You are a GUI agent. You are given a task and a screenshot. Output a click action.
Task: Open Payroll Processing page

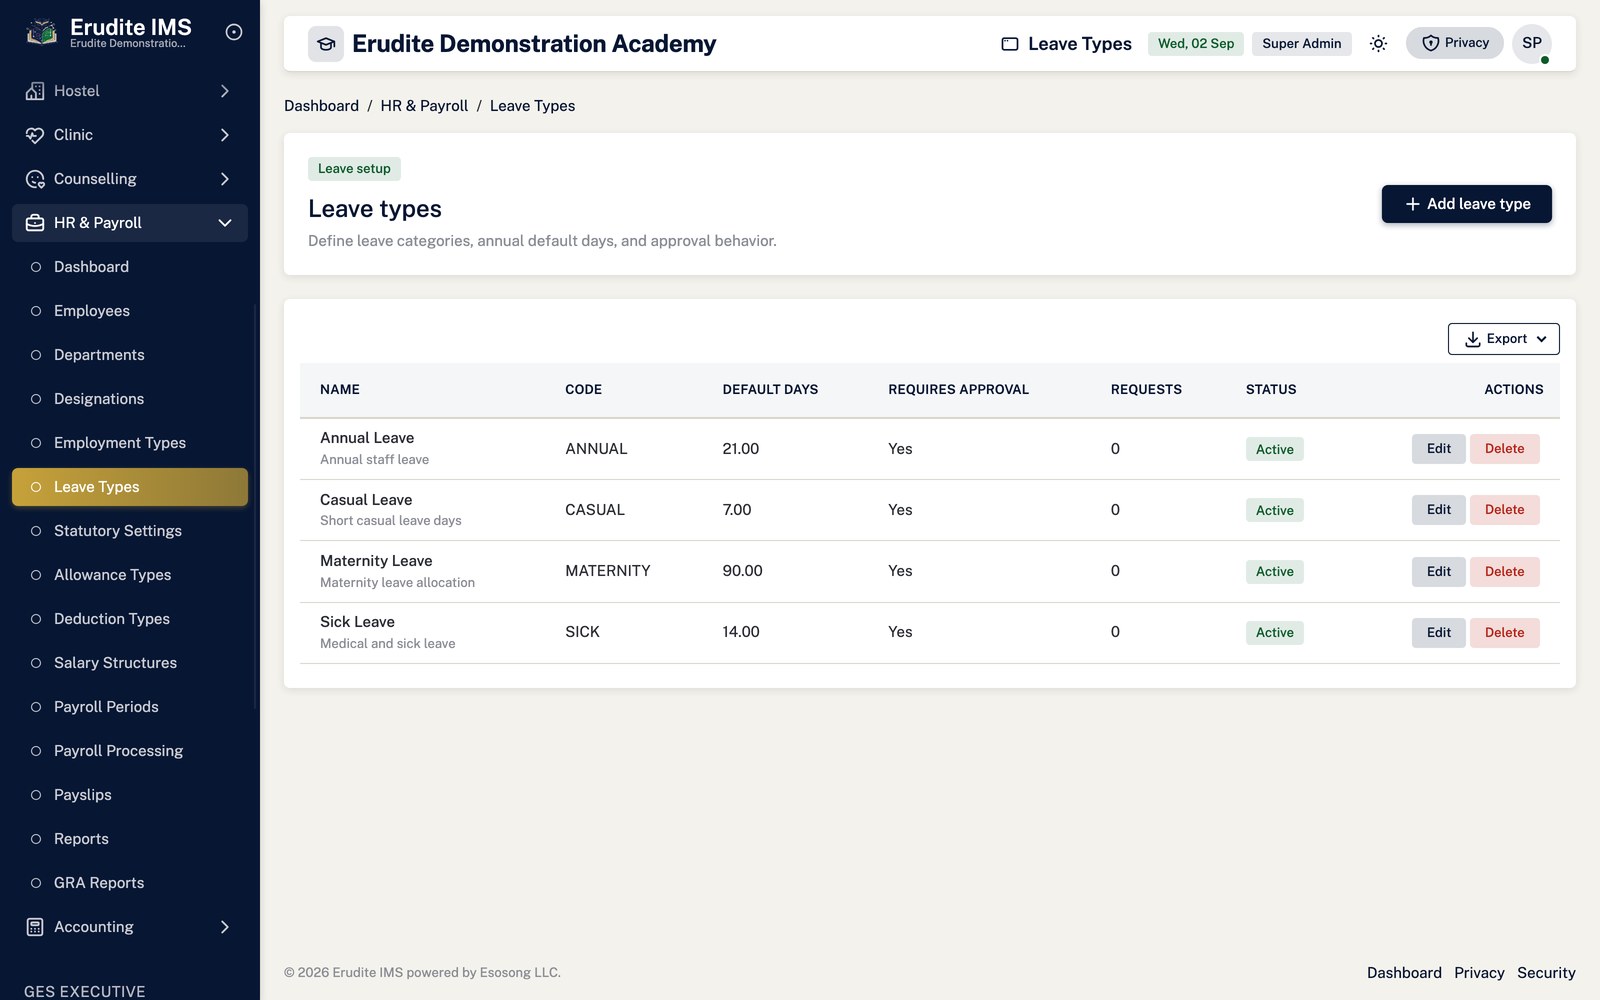point(130,751)
